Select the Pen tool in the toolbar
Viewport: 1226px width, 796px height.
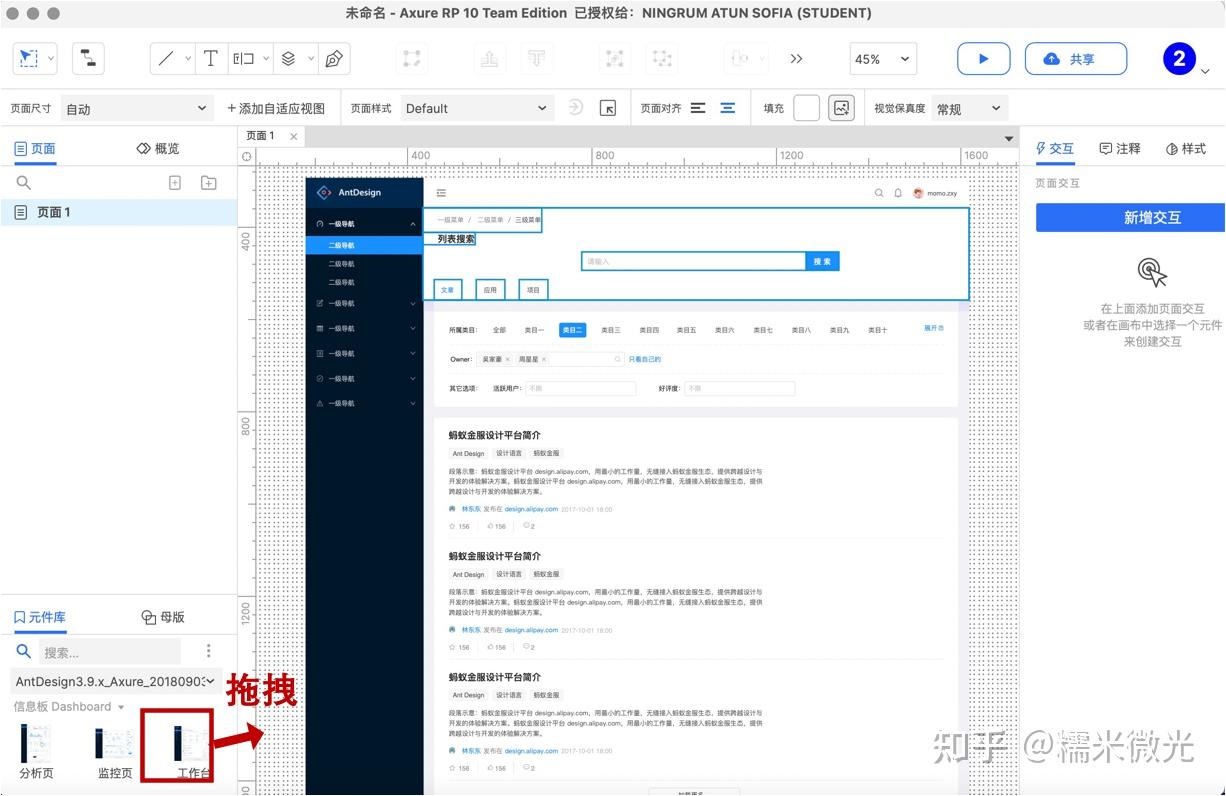click(x=334, y=58)
